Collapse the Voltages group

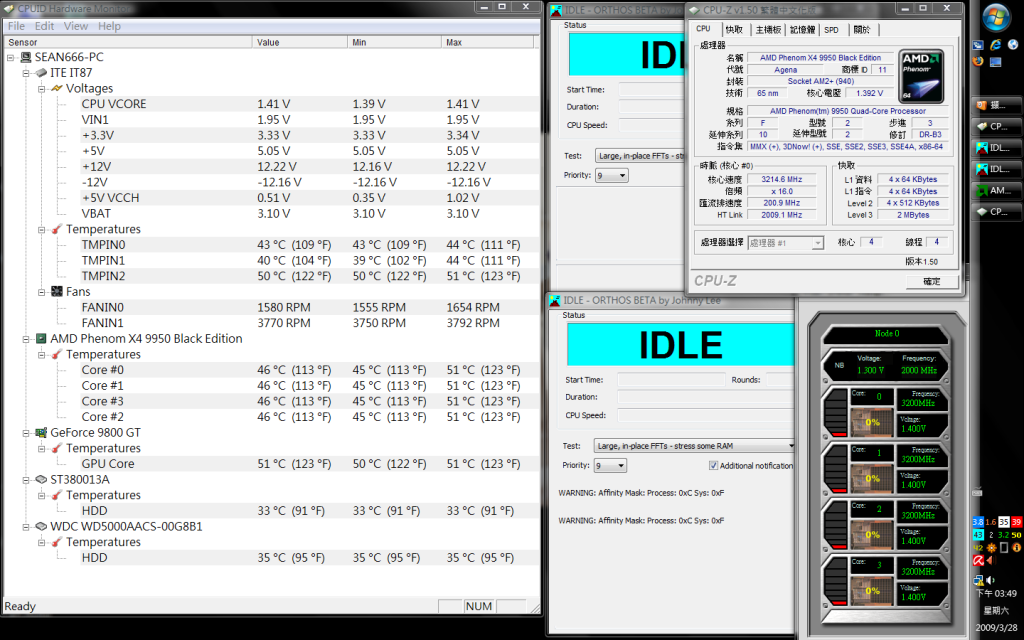point(42,89)
